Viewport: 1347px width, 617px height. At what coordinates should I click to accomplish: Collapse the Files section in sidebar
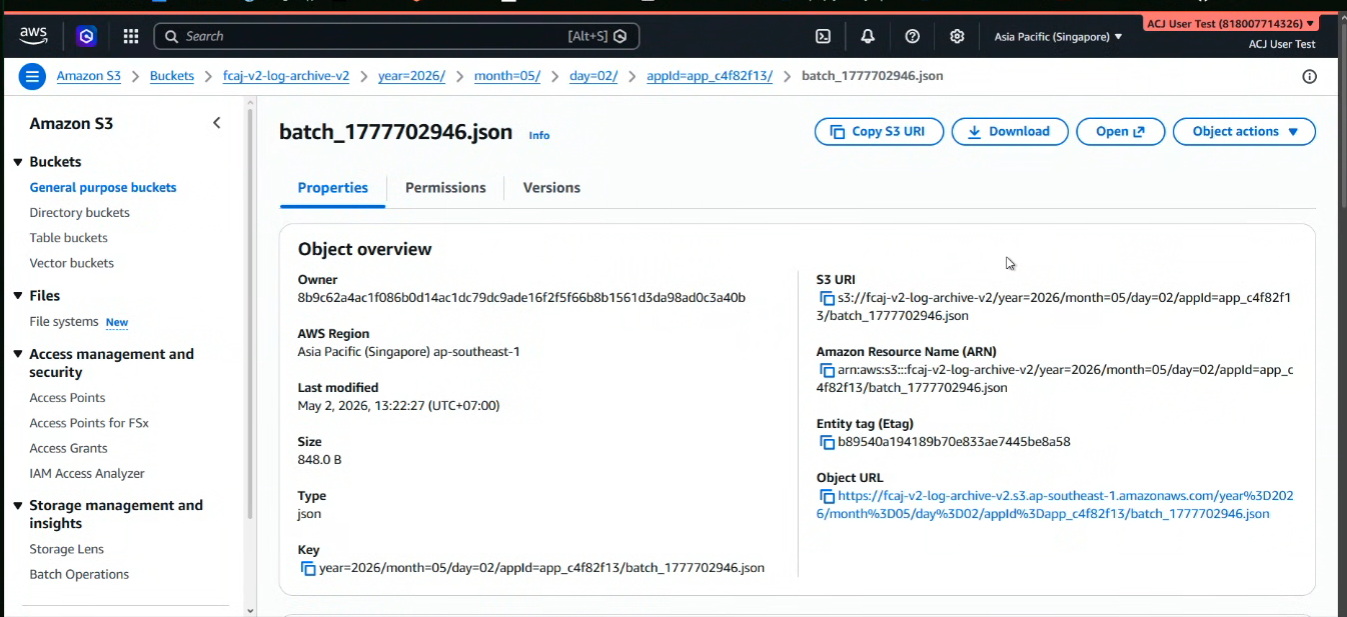(18, 296)
